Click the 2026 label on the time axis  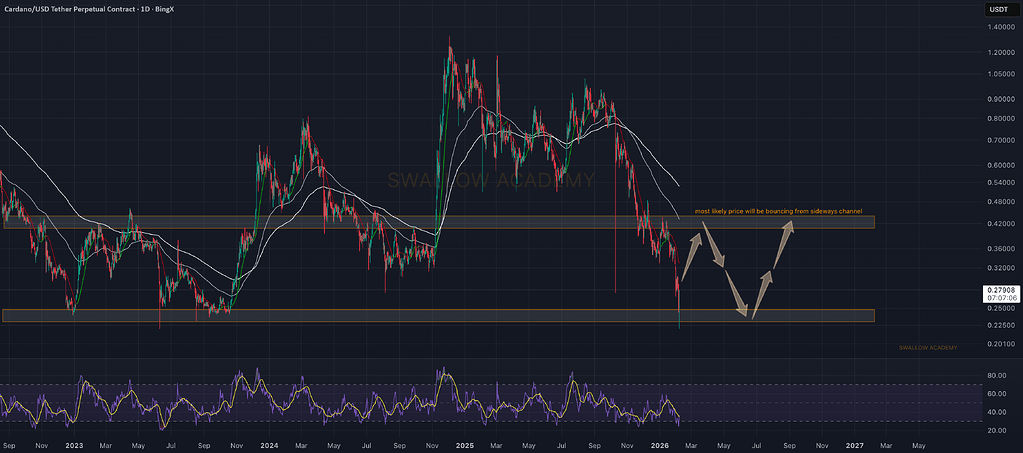659,441
